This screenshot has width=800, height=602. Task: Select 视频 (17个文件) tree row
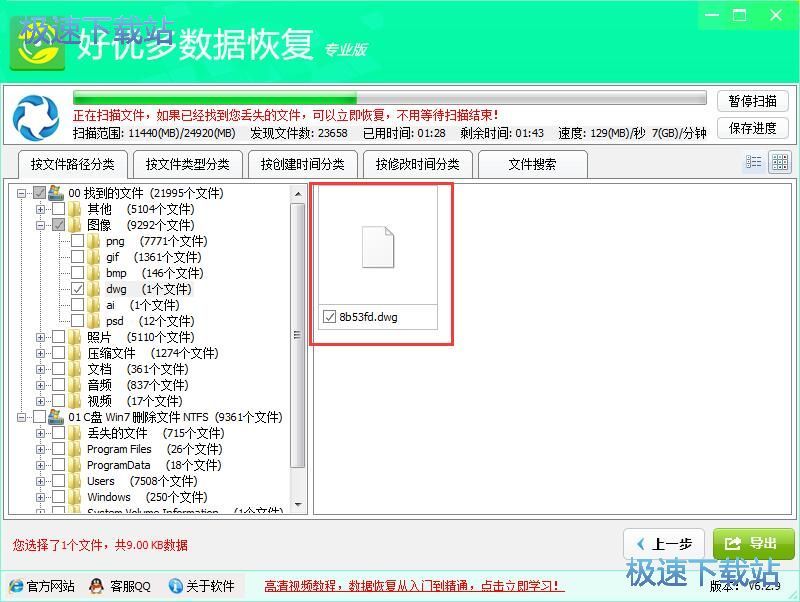[135, 401]
